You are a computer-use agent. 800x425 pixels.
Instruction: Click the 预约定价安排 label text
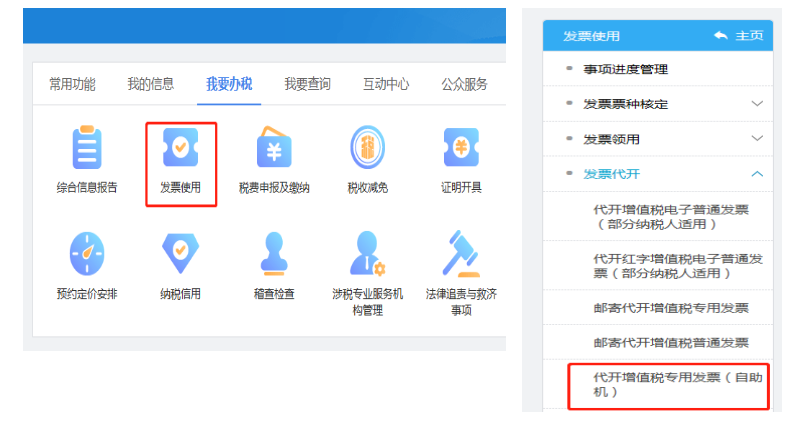pos(87,294)
